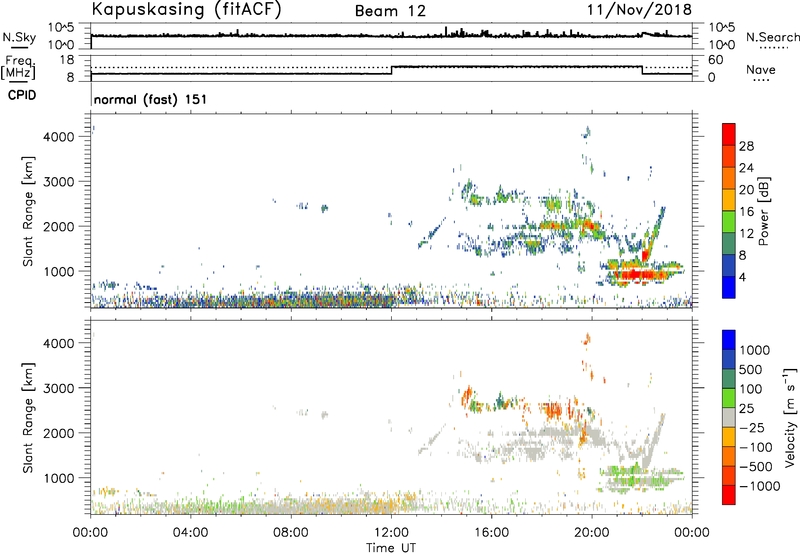Click the red bottom band of Velocity colorbar
Viewport: 800px width, 554px height.
729,495
